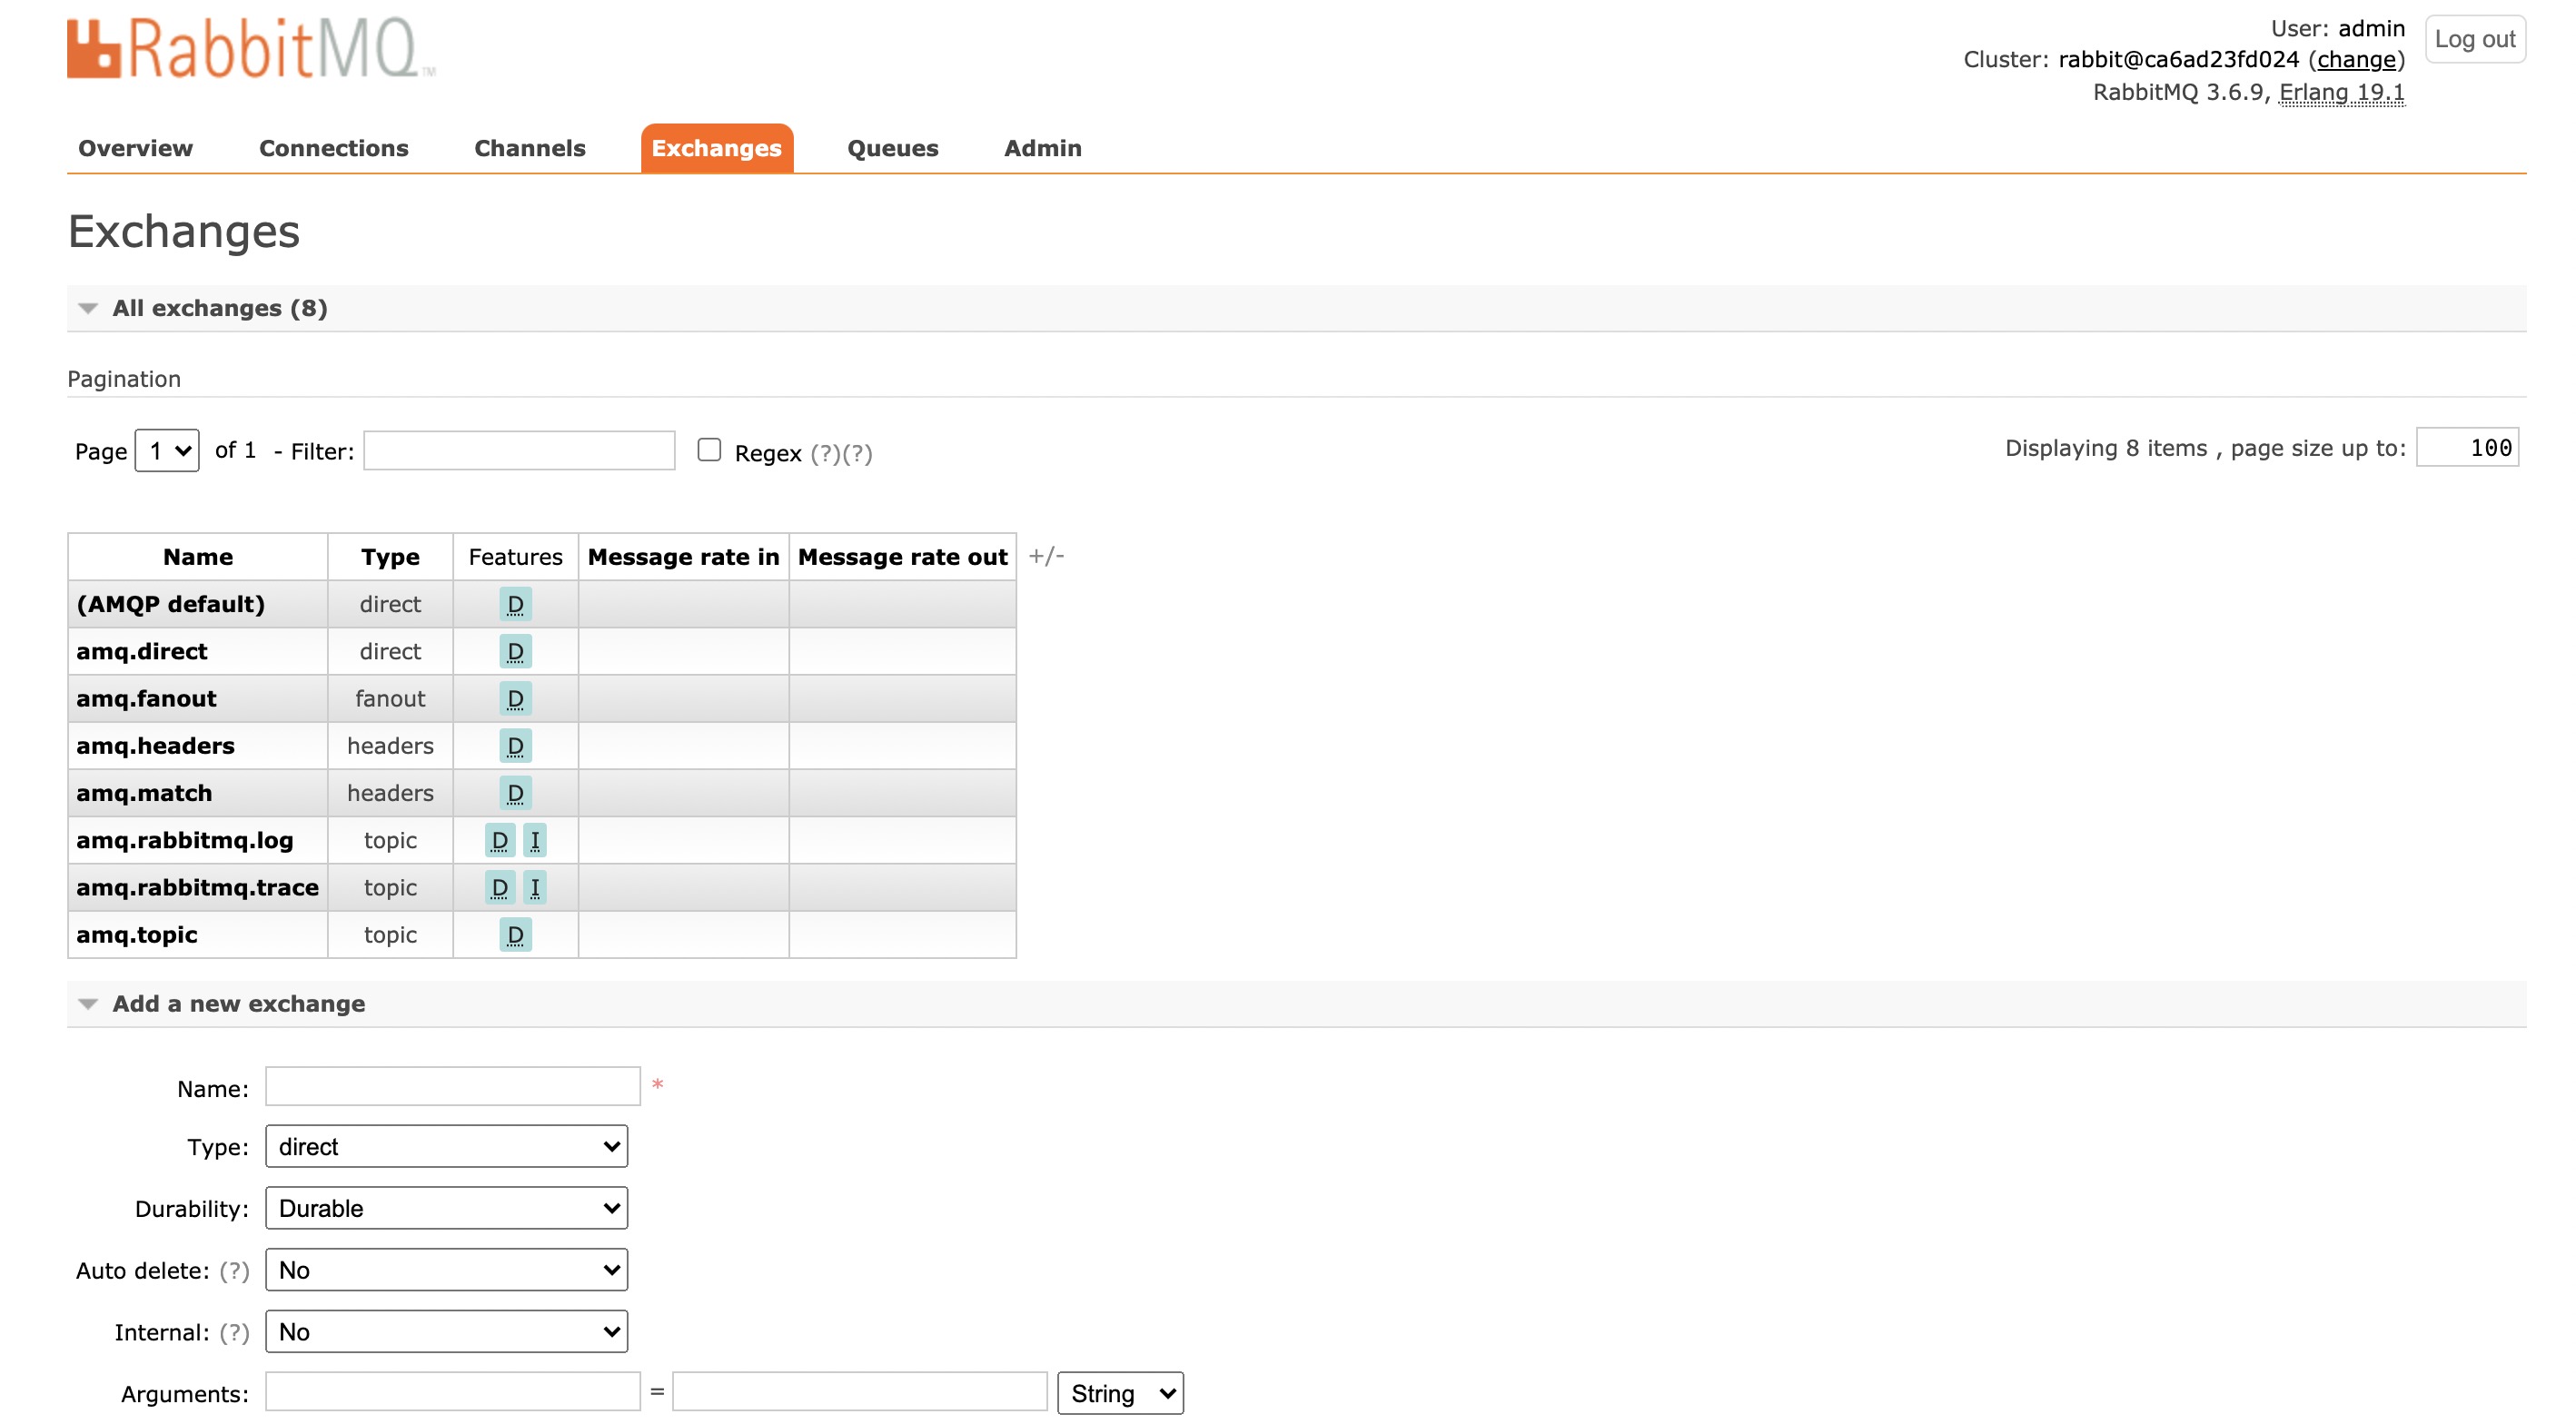This screenshot has width=2576, height=1424.
Task: Open the Internal dropdown
Action: pos(446,1332)
